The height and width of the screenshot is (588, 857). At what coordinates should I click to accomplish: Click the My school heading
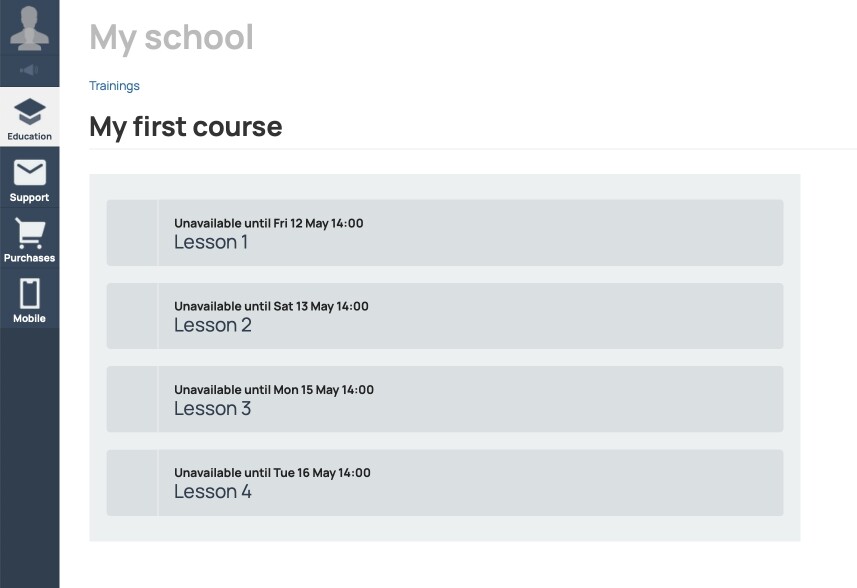171,38
